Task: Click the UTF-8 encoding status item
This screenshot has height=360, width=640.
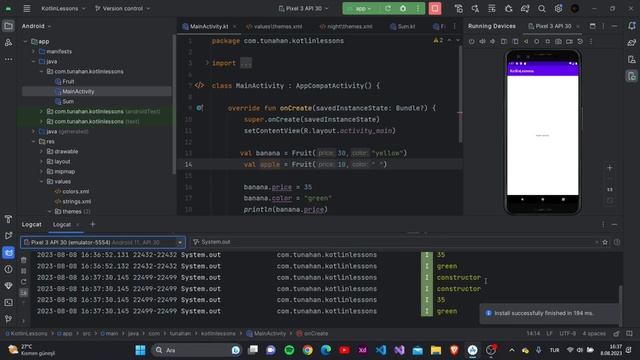Action: point(567,333)
